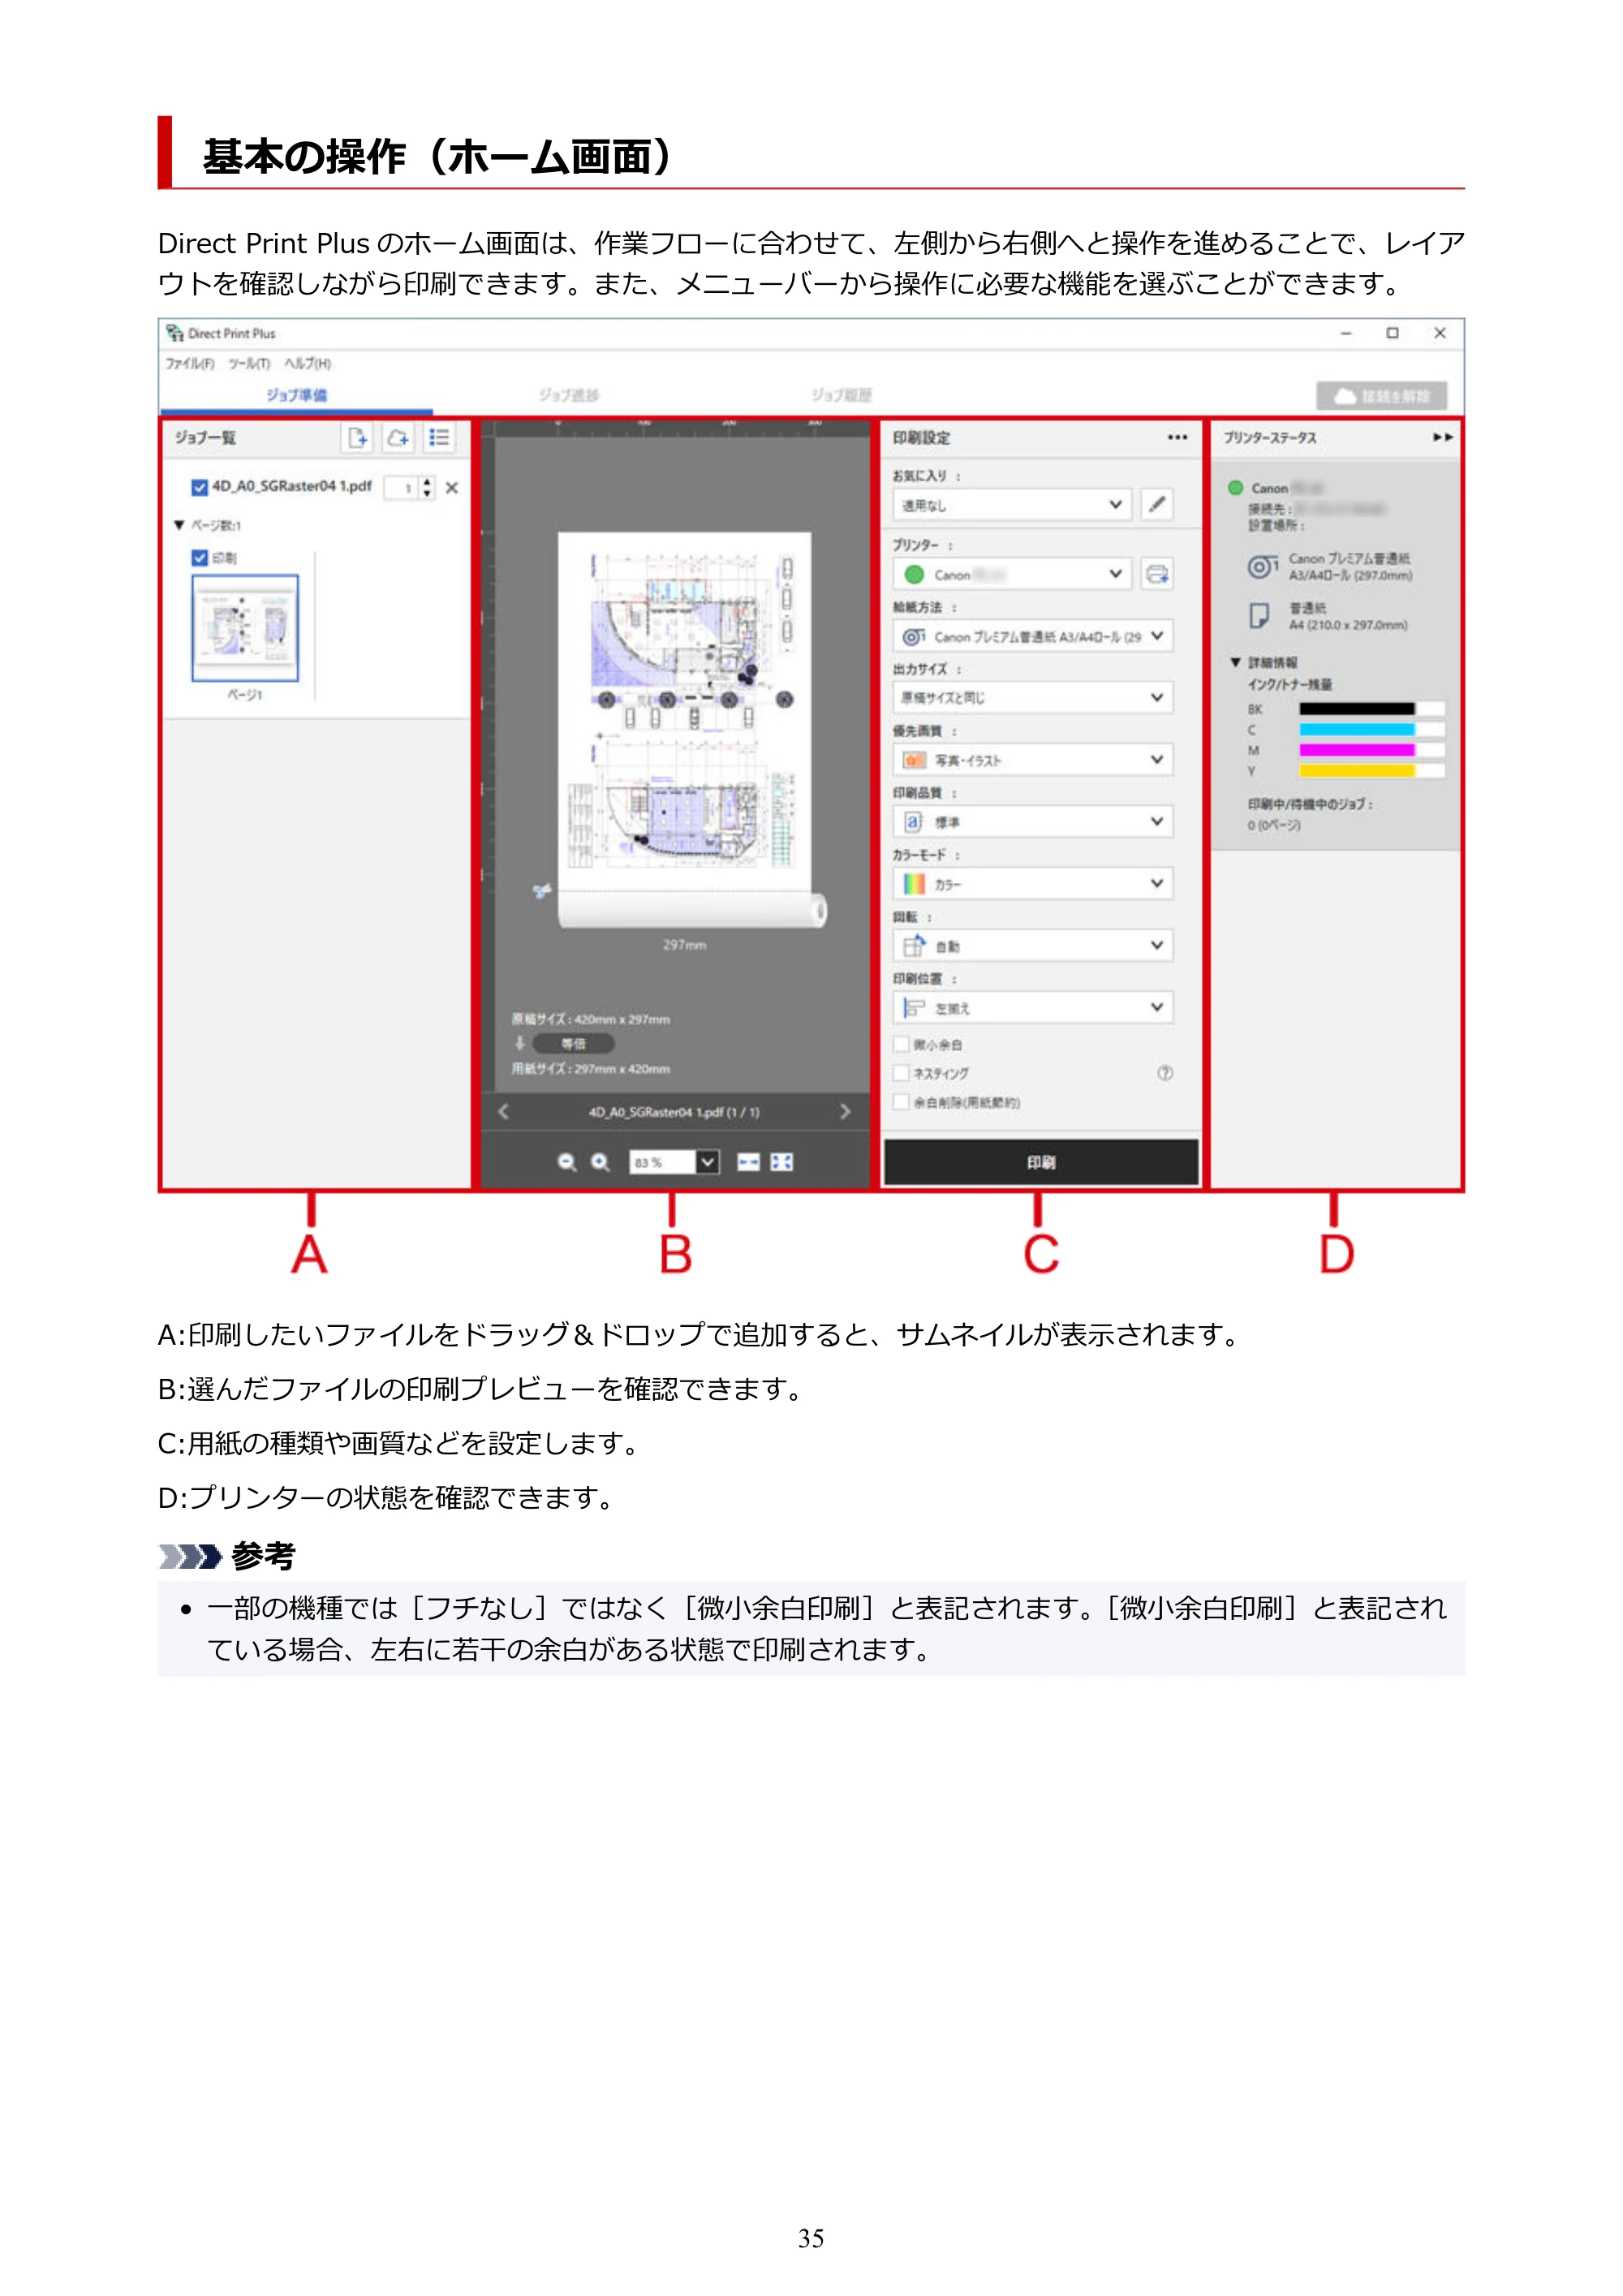The image size is (1623, 2296).
Task: Click the add file icon in ジョブ一覧
Action: click(x=357, y=438)
